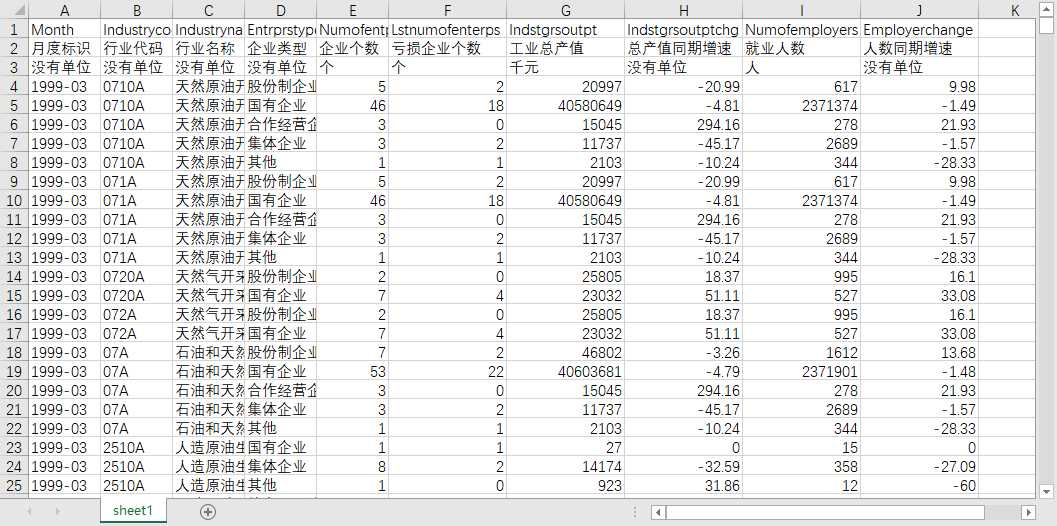Select column G header

point(566,10)
